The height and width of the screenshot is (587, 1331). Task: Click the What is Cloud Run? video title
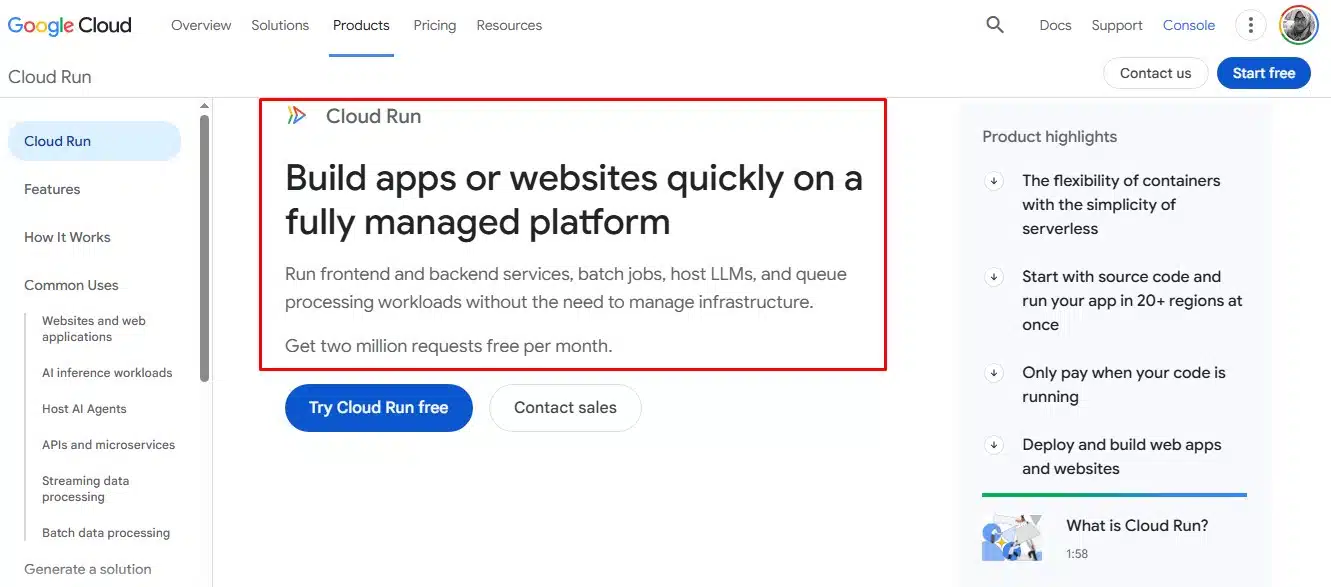pyautogui.click(x=1137, y=525)
